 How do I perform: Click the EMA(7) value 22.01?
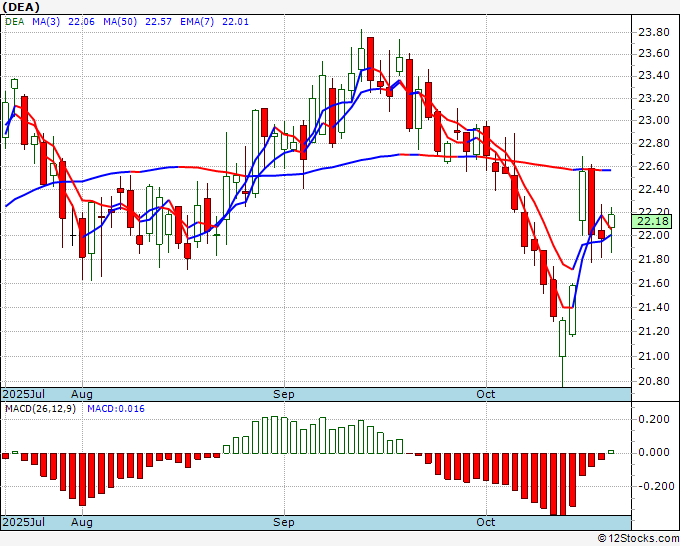pyautogui.click(x=235, y=22)
